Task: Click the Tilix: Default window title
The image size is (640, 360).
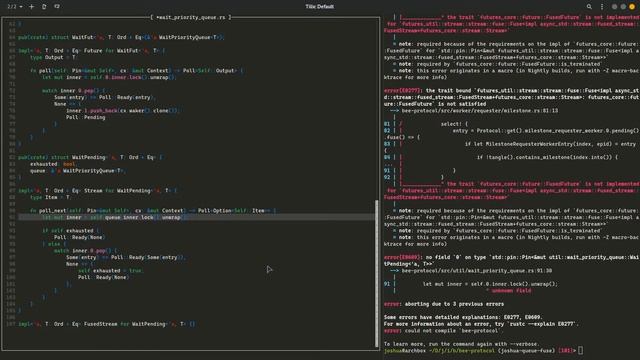Action: (320, 7)
